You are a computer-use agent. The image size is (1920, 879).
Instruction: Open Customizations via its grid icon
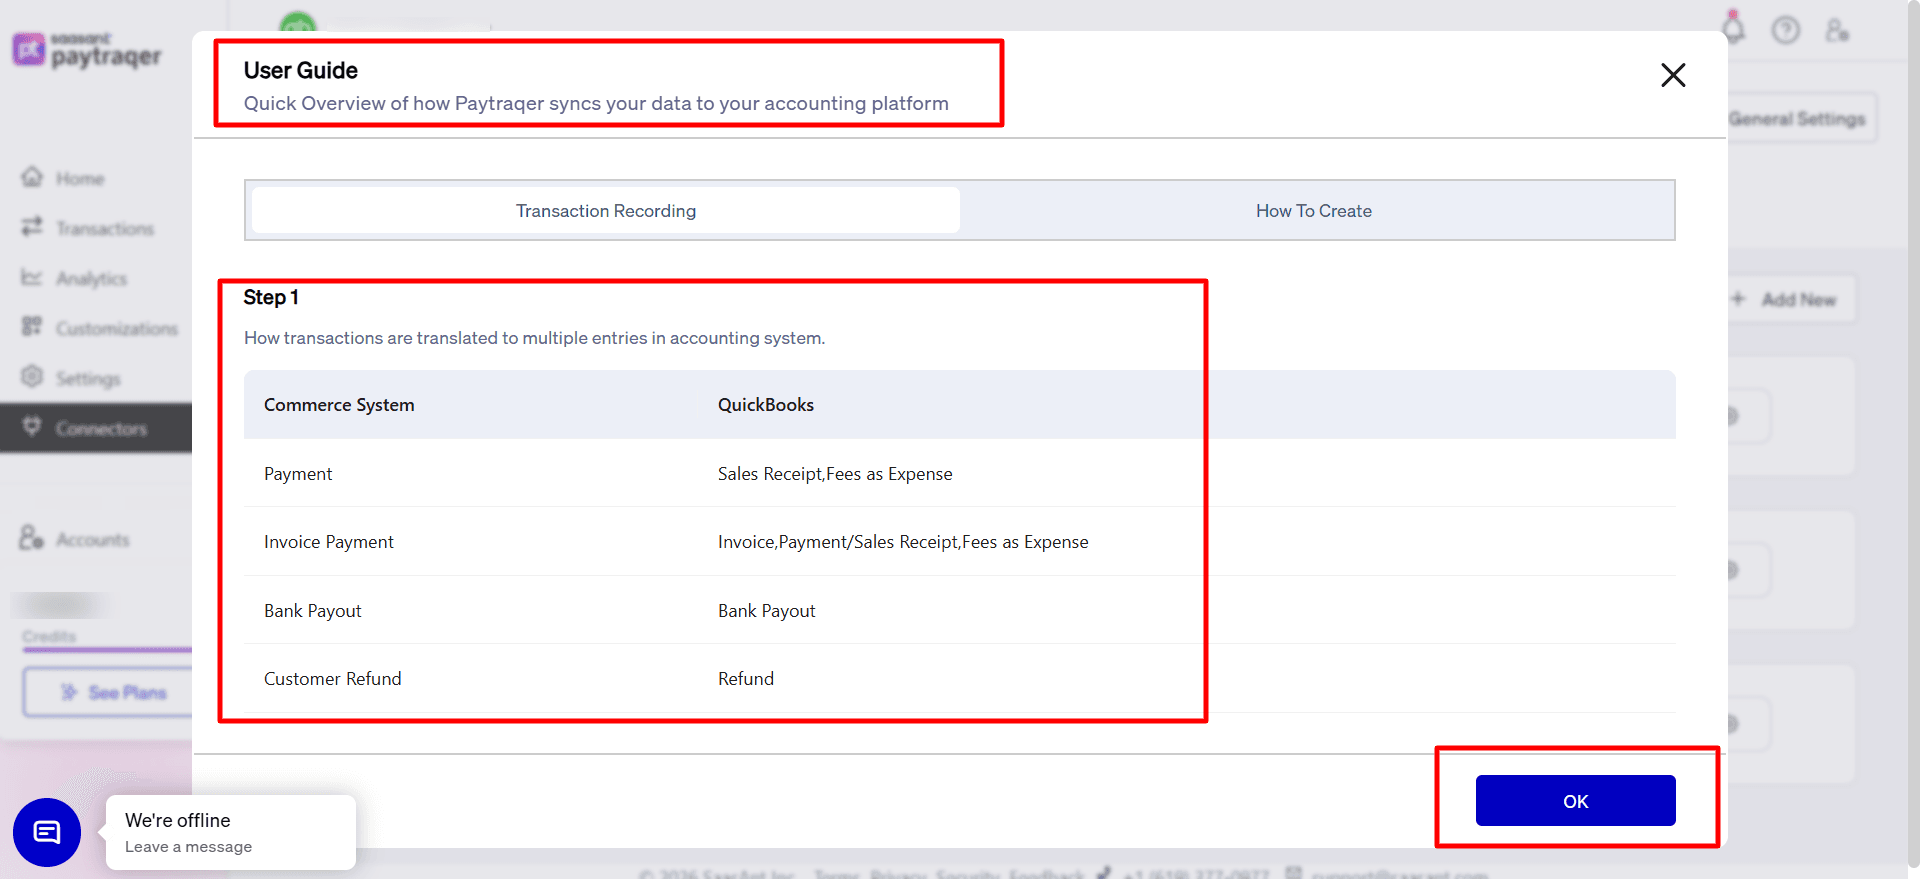tap(32, 327)
